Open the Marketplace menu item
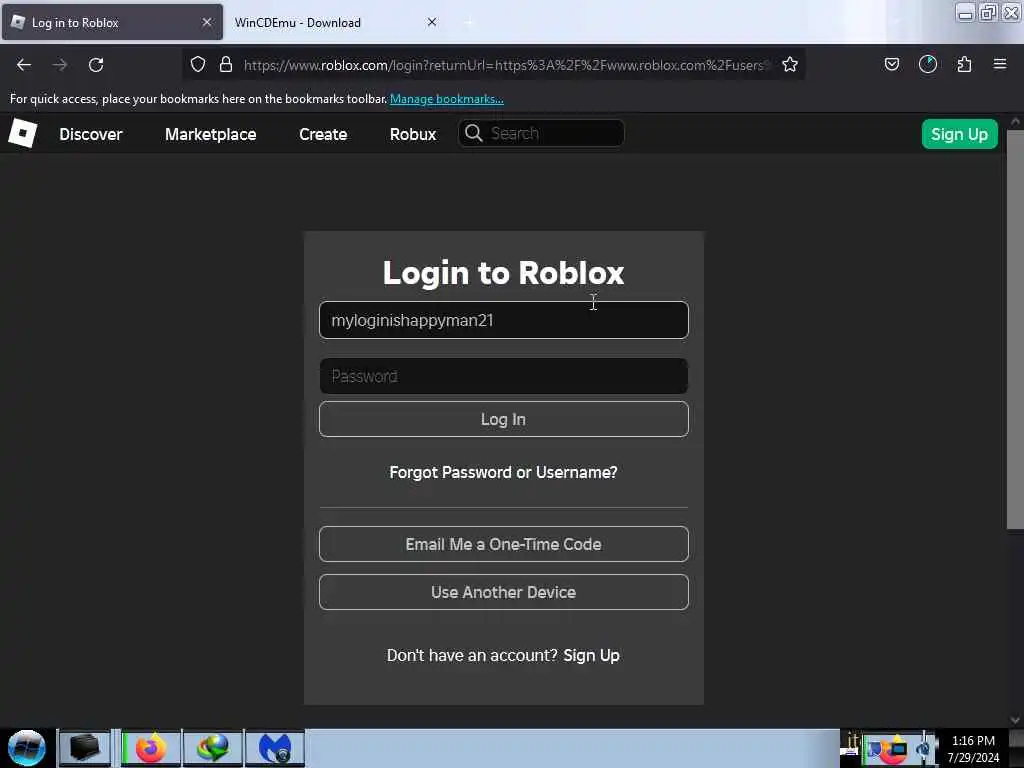1024x768 pixels. (x=210, y=135)
